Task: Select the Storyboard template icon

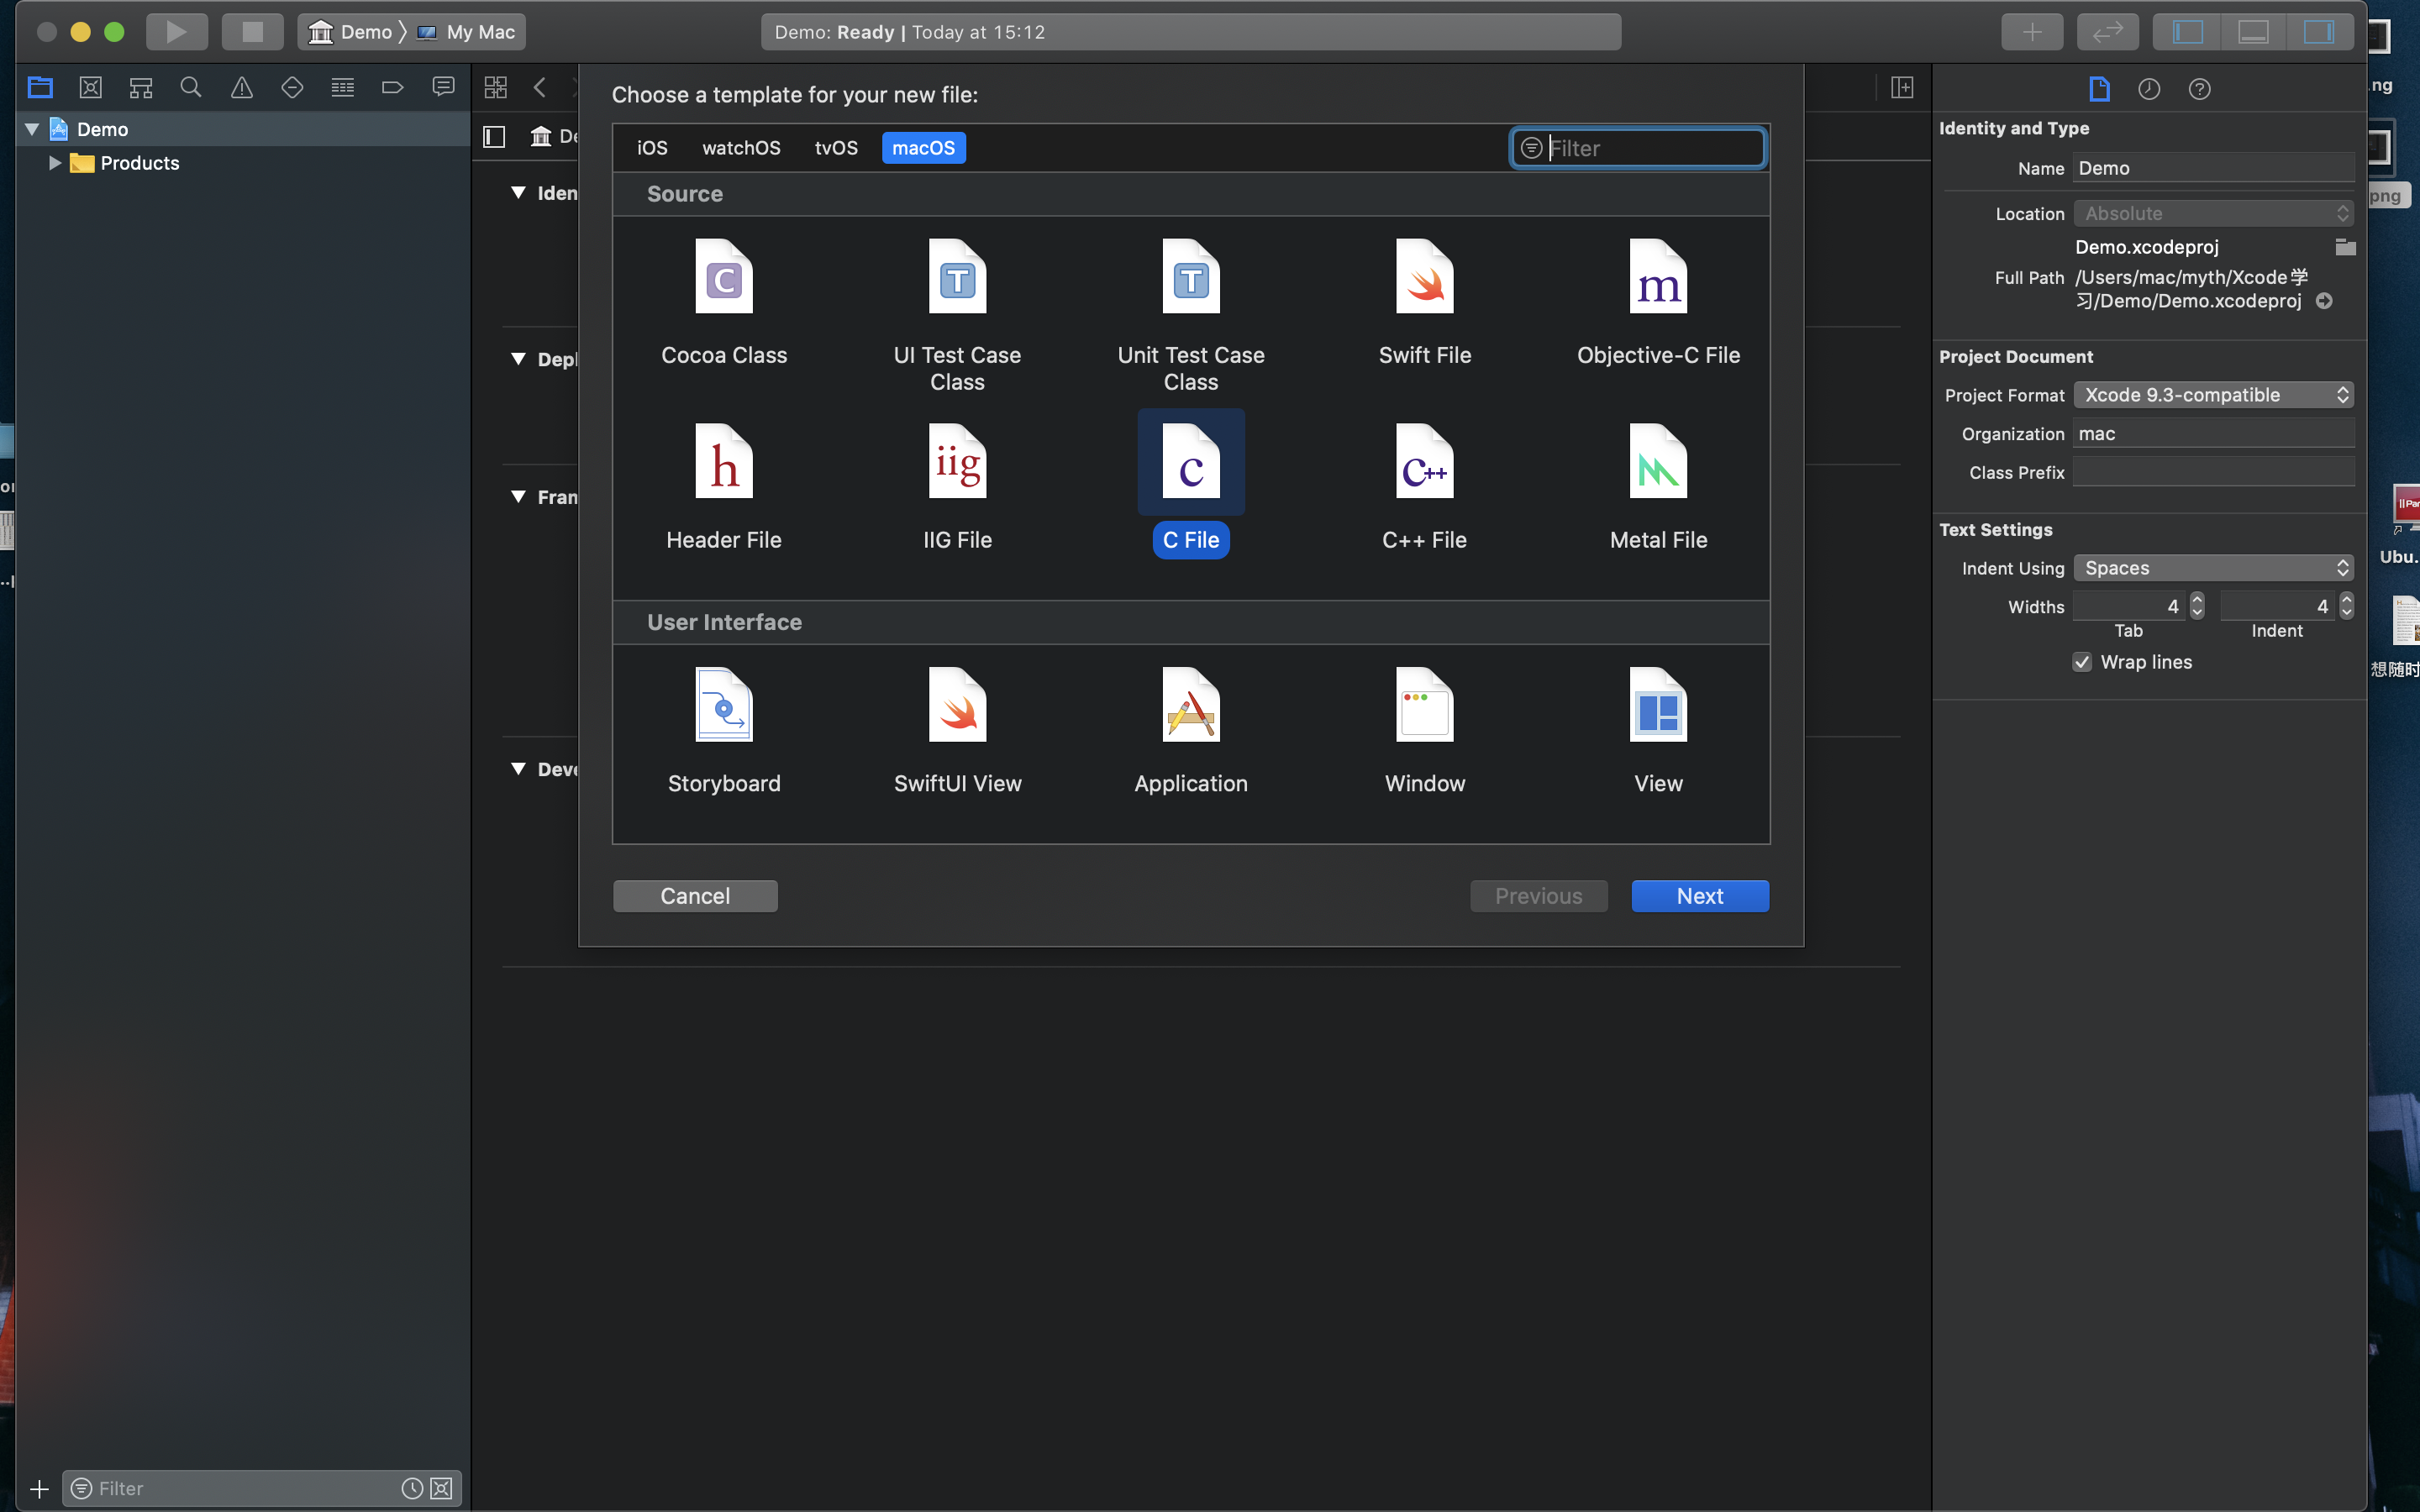Action: (723, 705)
